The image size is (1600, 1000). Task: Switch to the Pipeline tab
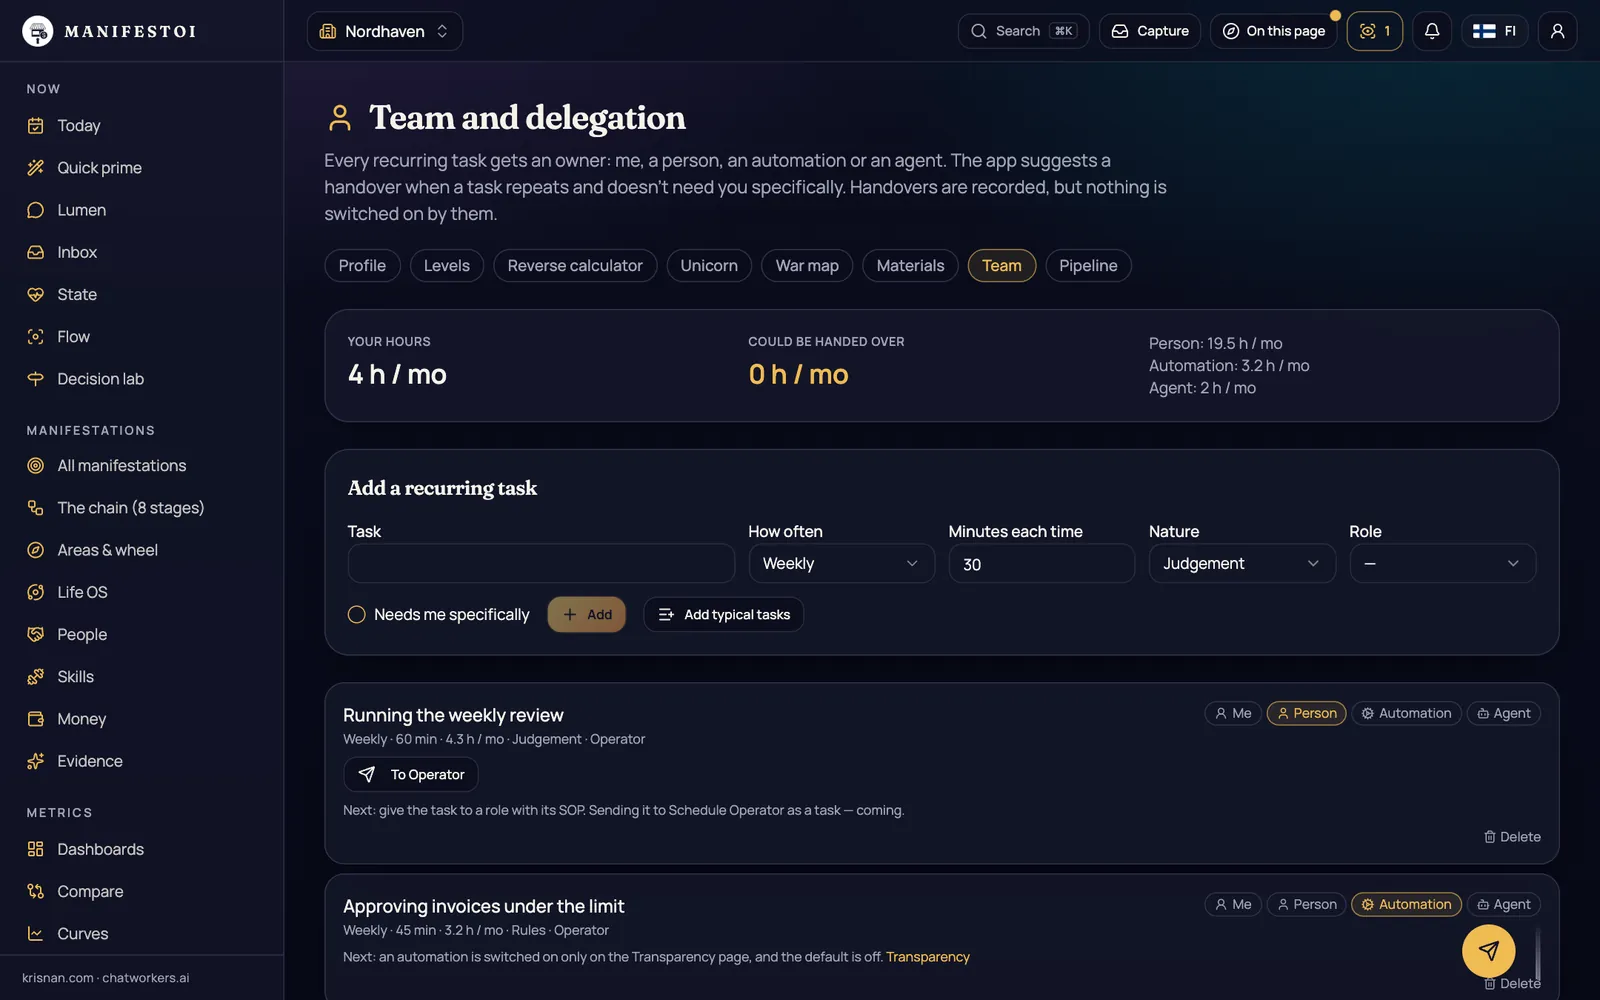click(x=1088, y=266)
